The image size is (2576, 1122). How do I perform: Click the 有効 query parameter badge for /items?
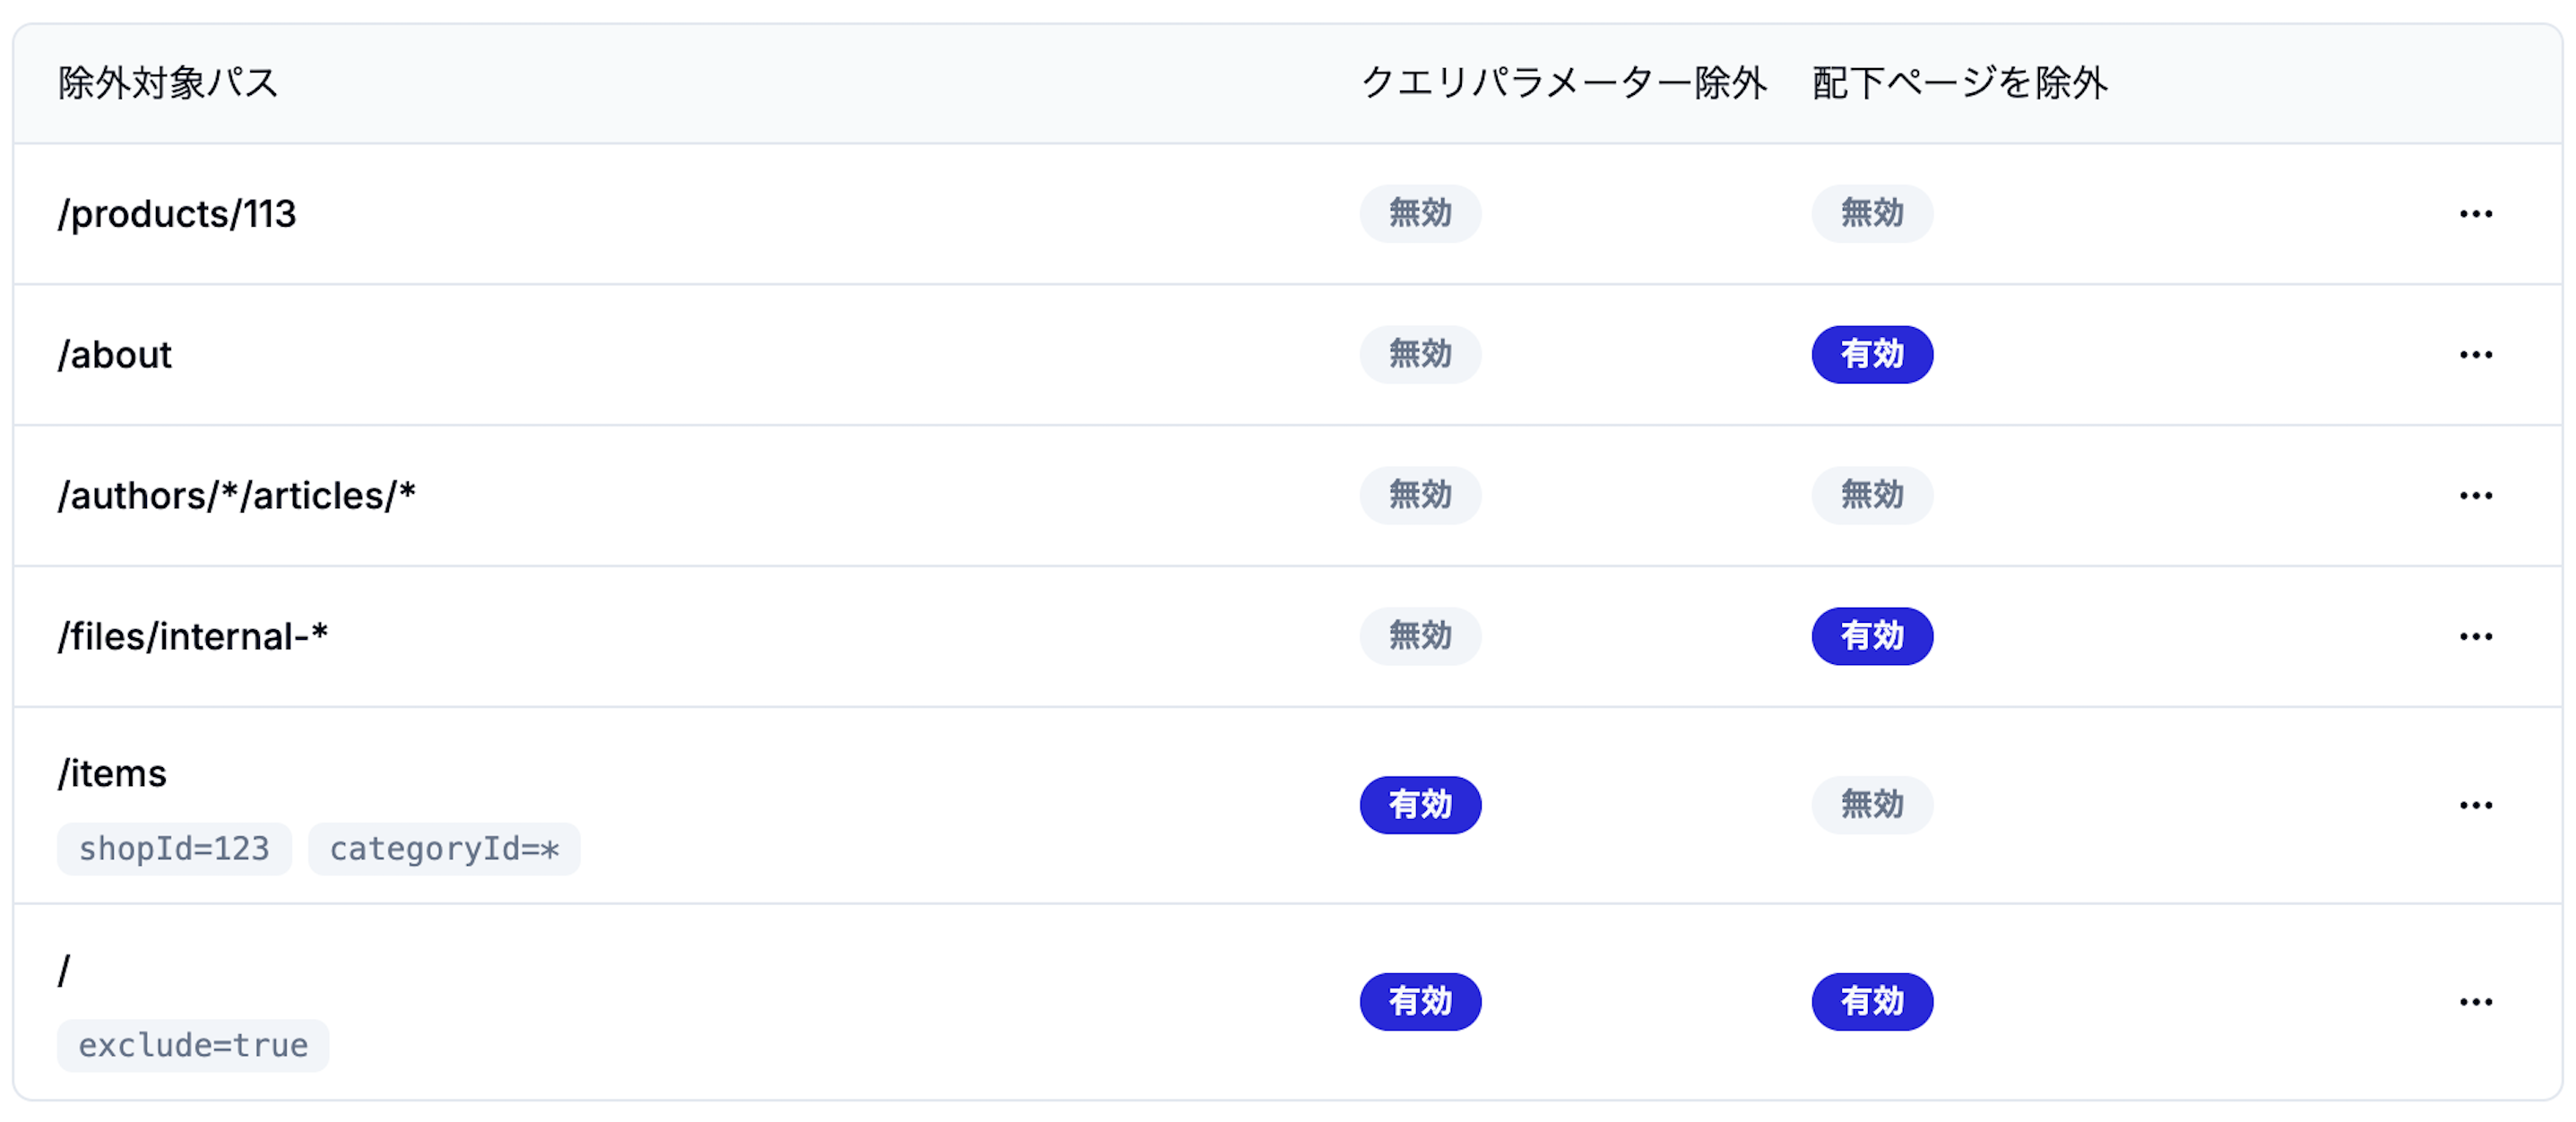click(1420, 805)
